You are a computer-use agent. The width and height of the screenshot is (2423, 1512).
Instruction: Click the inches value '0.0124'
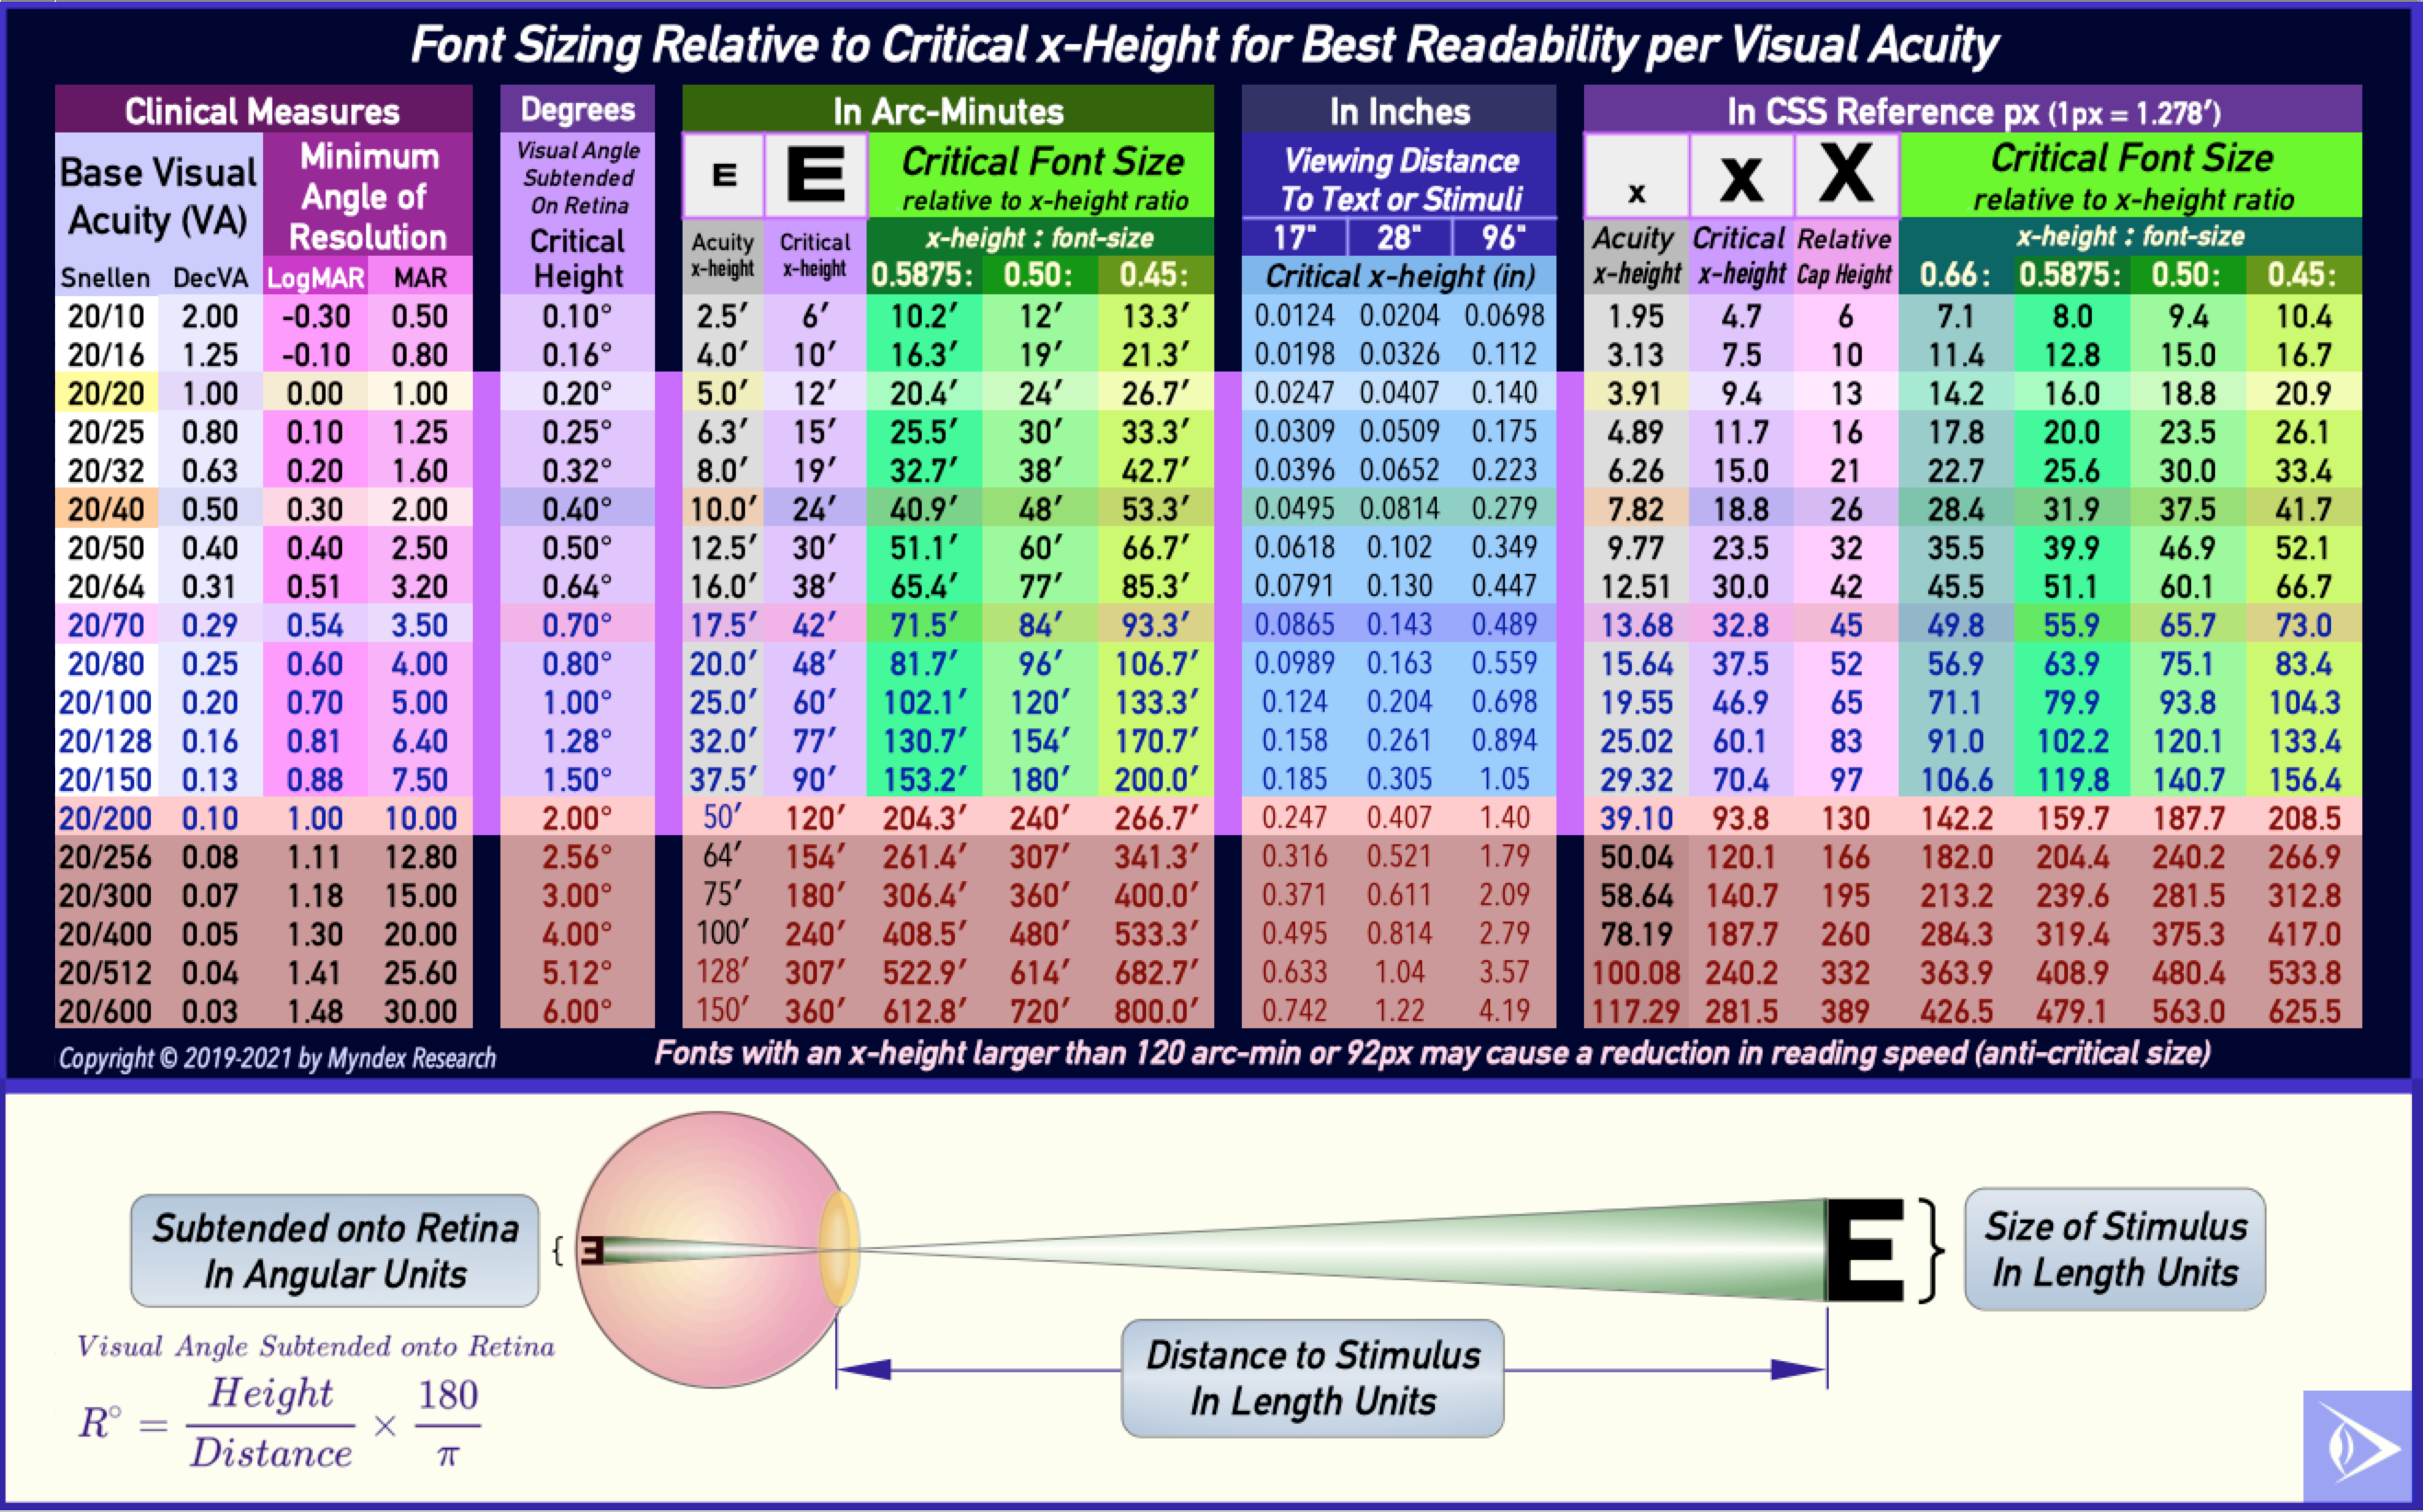coord(1294,316)
